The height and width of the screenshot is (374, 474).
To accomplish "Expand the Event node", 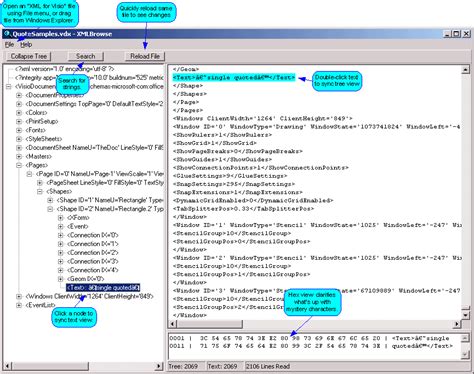I will (x=60, y=226).
